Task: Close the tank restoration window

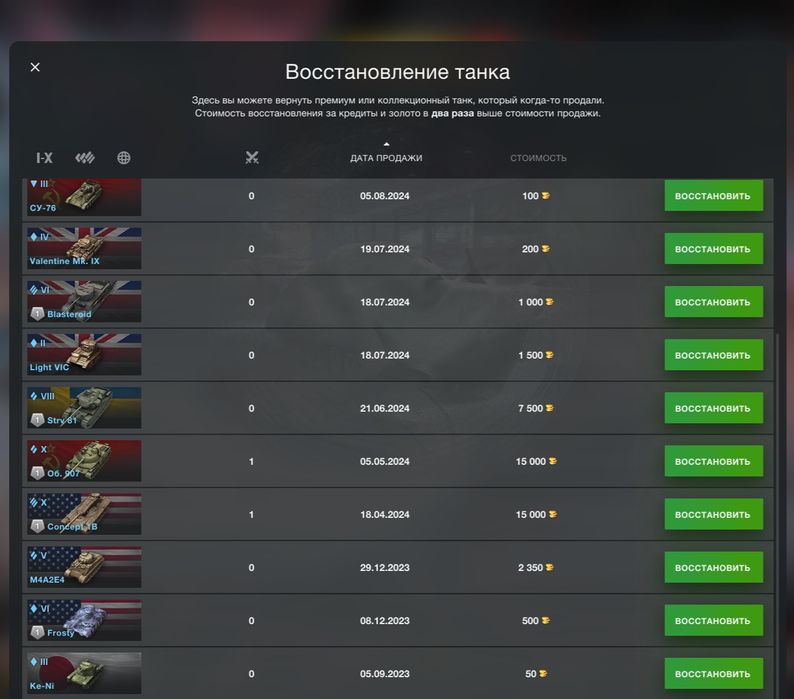Action: point(35,67)
